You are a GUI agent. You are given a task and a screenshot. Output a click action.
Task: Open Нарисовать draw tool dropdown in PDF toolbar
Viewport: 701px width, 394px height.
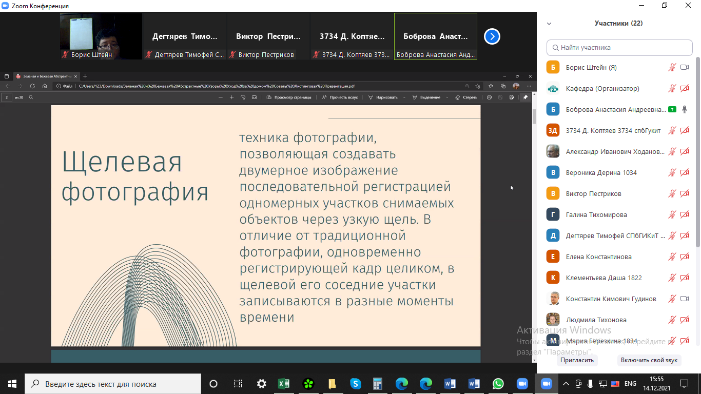404,97
